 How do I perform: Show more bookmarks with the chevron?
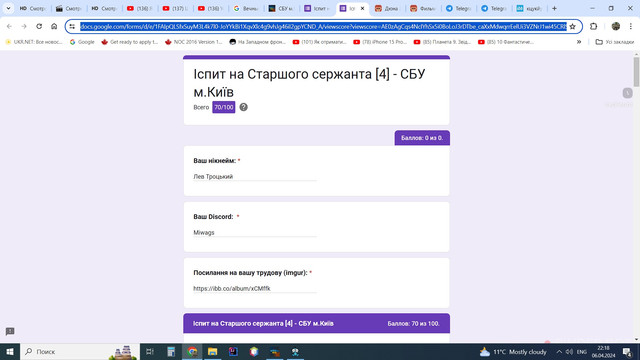click(x=578, y=42)
